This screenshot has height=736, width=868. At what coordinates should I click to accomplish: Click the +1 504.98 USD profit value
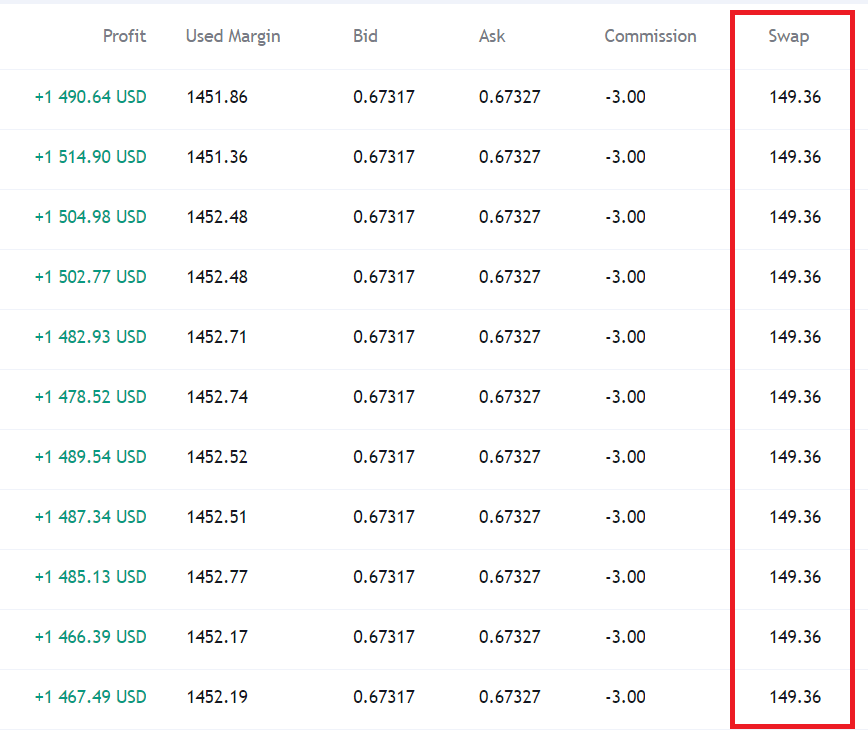pyautogui.click(x=91, y=216)
